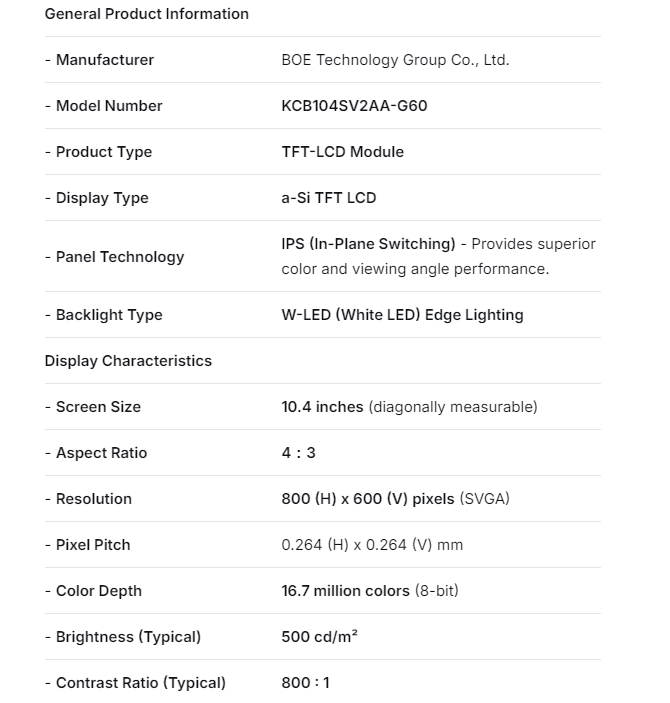670x703 pixels.
Task: Select the BOE Technology Group Co., Ltd. text
Action: [395, 60]
